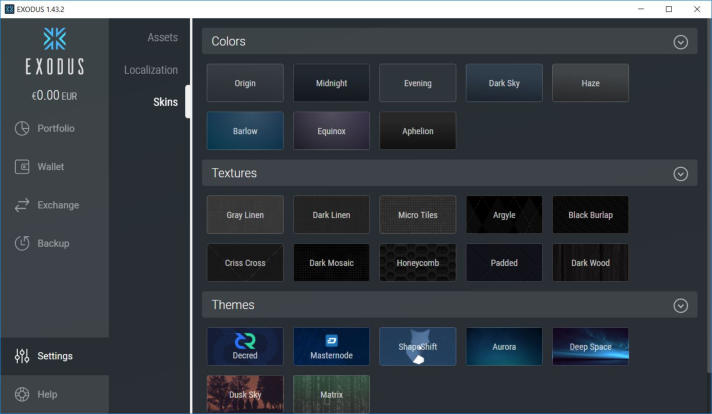Select the Barlow color skin
This screenshot has width=712, height=414.
245,131
